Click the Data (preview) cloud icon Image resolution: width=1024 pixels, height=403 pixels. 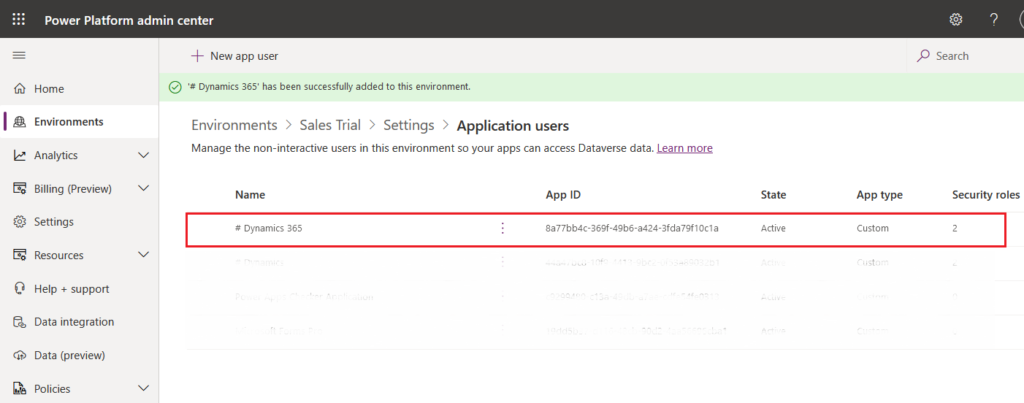(20, 356)
